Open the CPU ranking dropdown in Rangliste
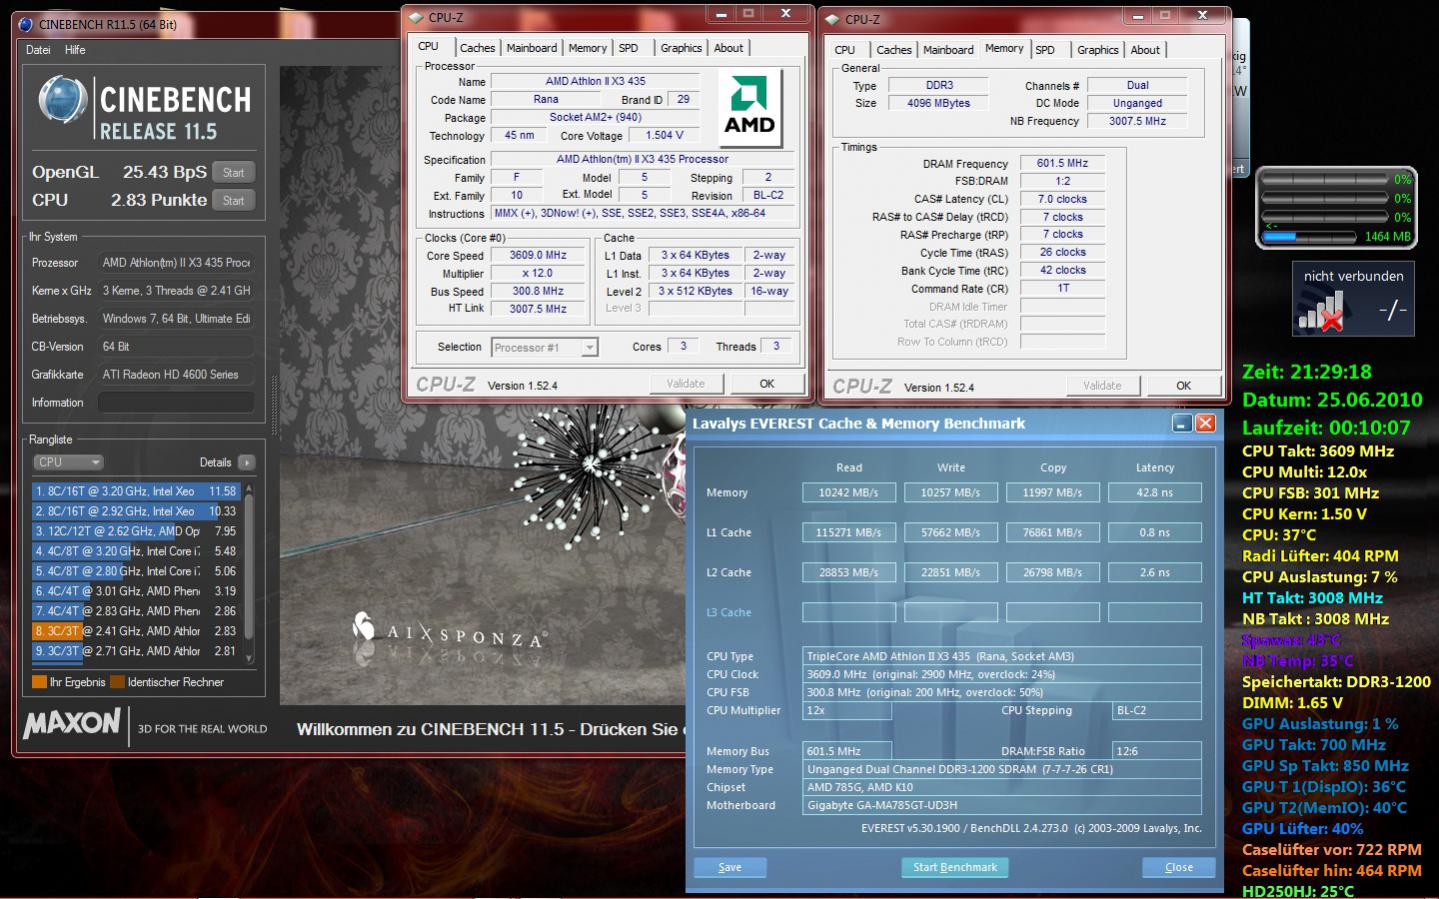The height and width of the screenshot is (899, 1439). click(68, 462)
